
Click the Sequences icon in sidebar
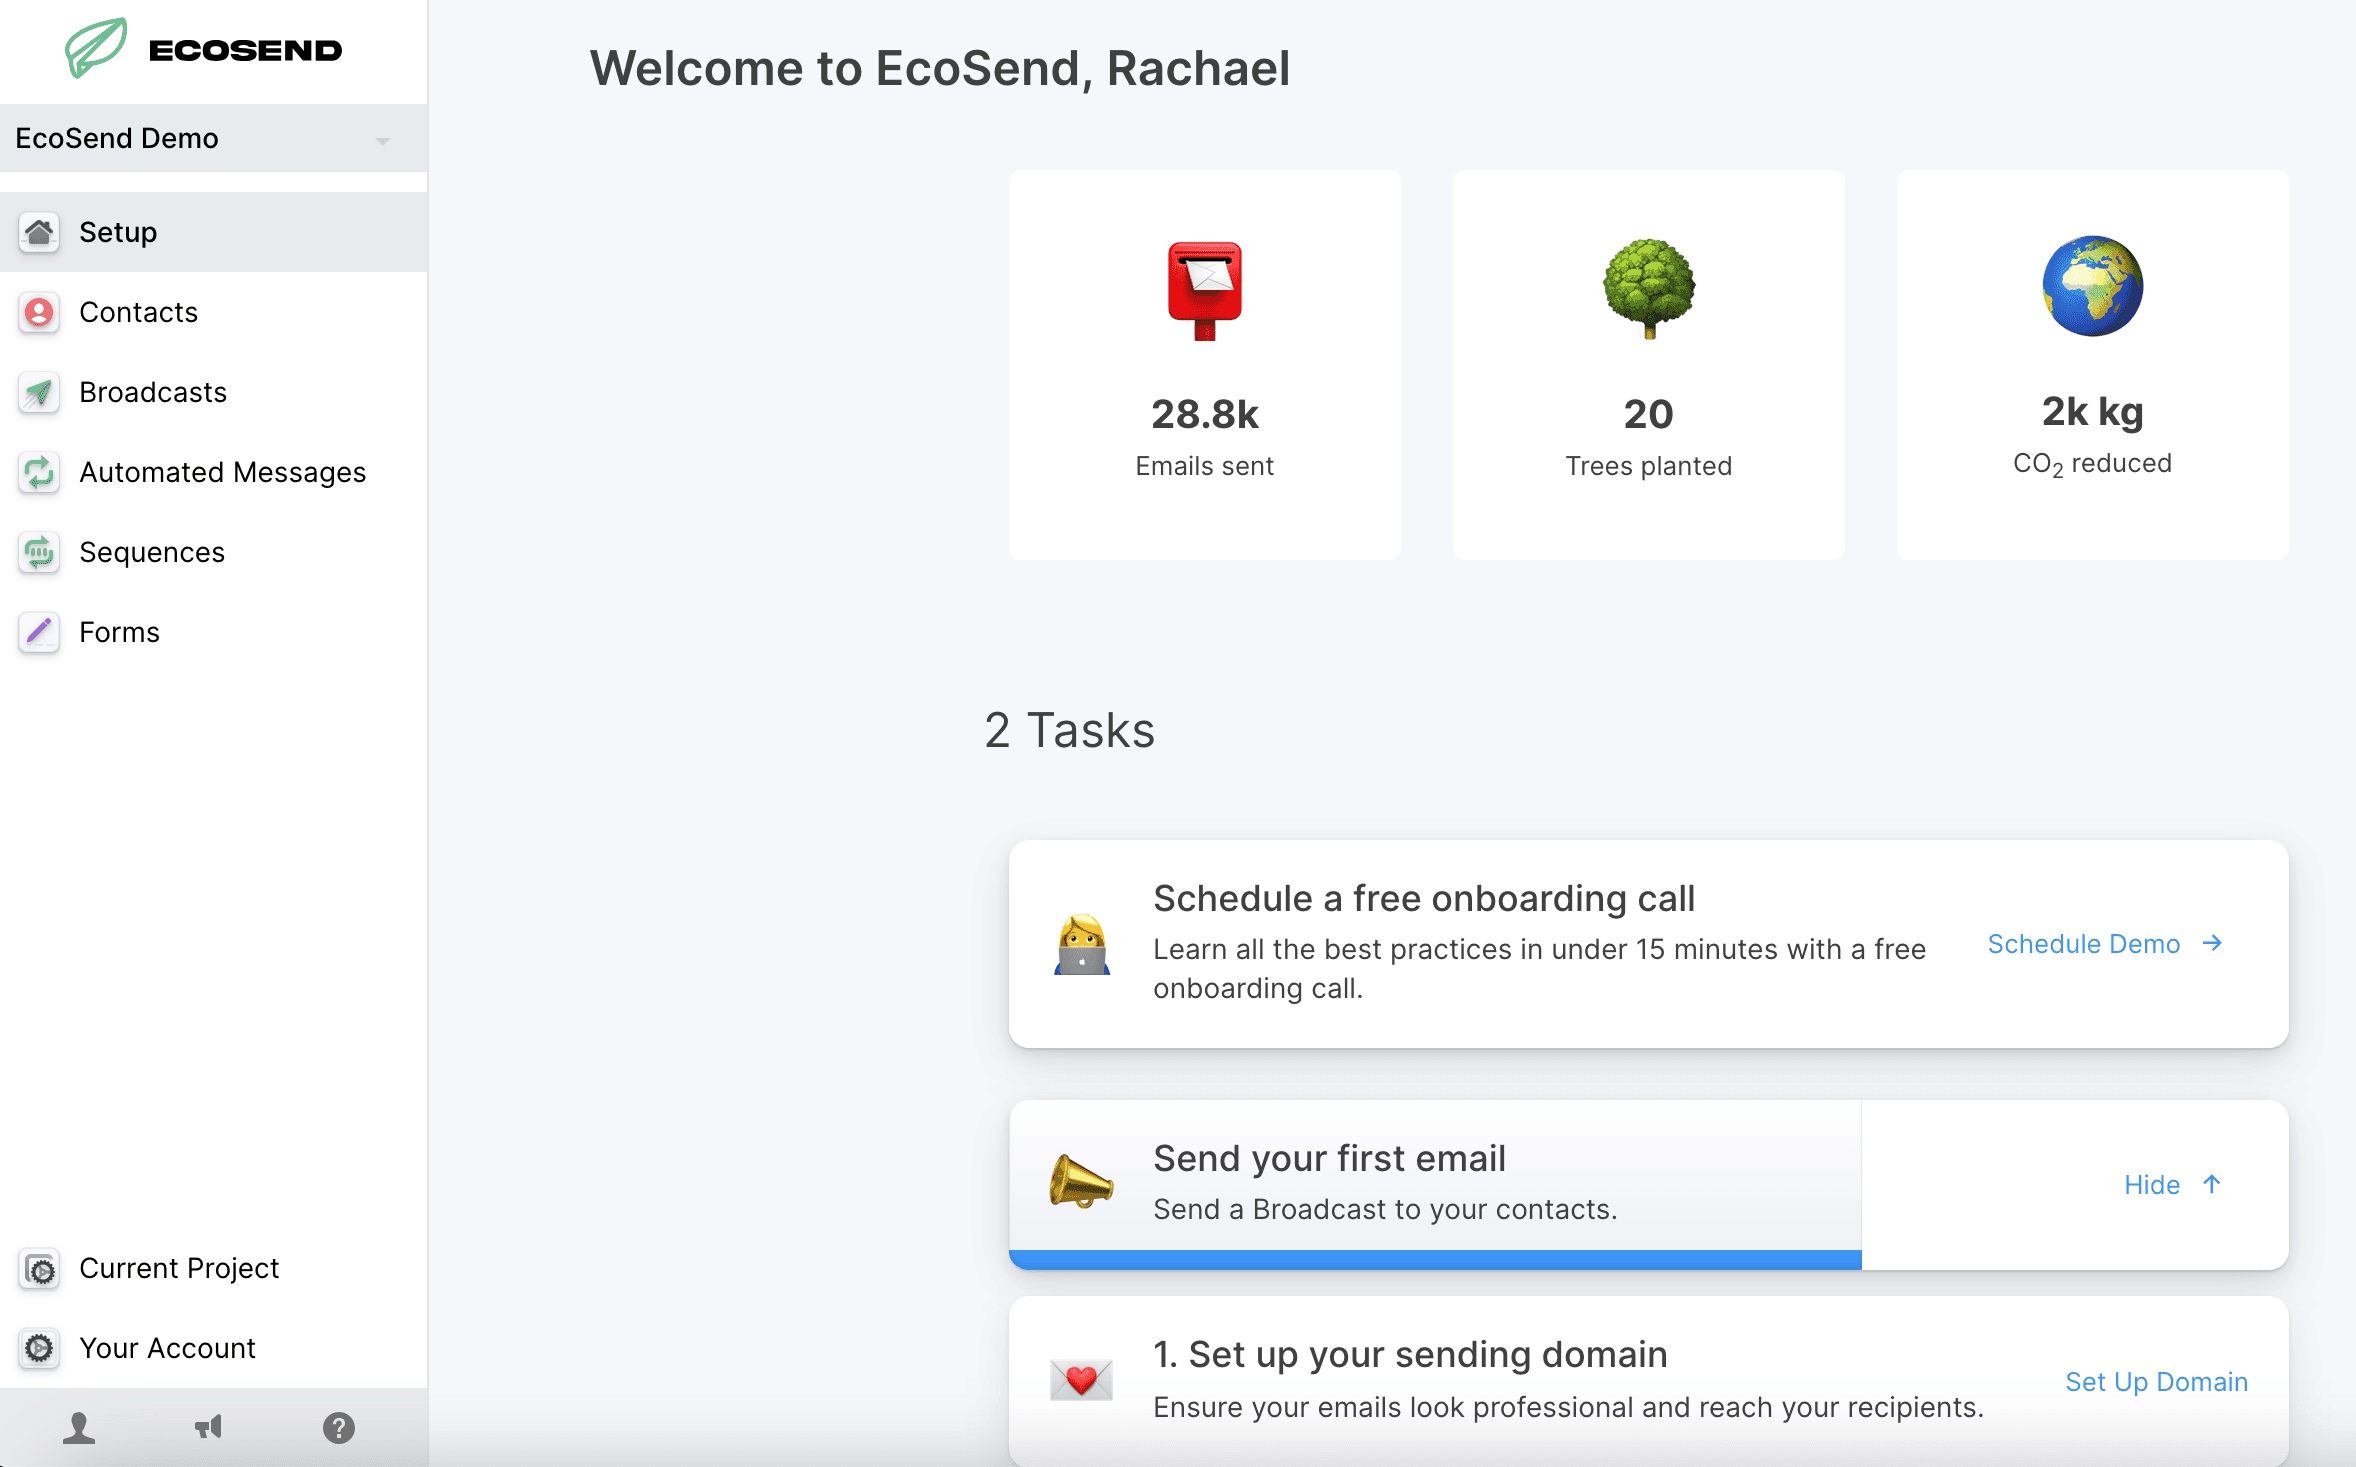tap(39, 552)
